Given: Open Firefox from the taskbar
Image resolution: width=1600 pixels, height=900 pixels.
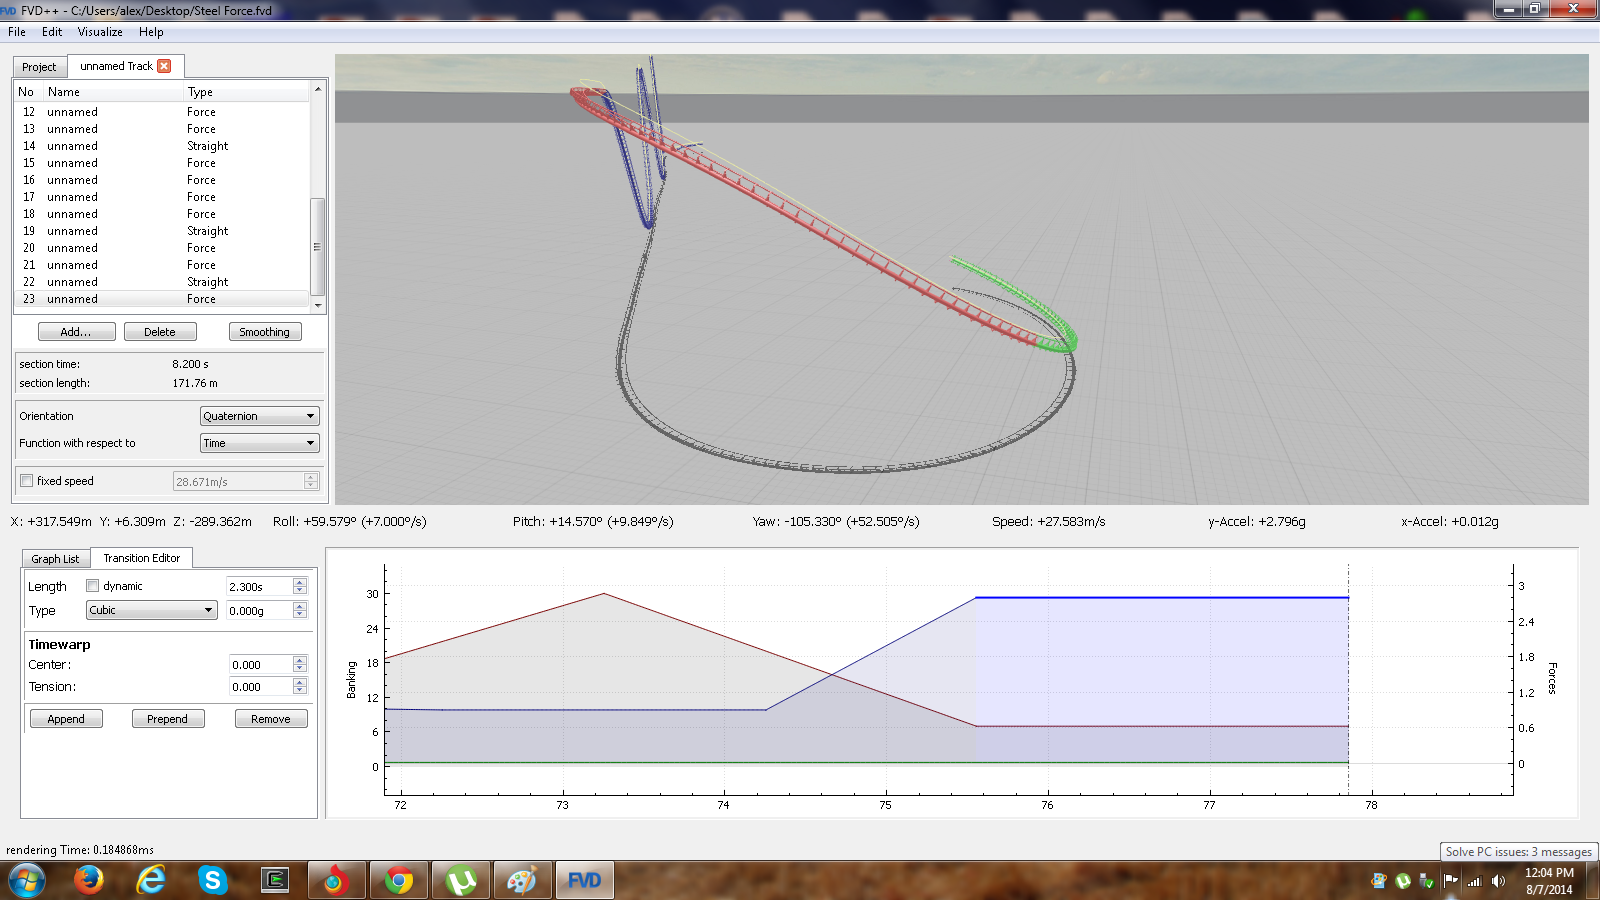Looking at the screenshot, I should point(89,880).
